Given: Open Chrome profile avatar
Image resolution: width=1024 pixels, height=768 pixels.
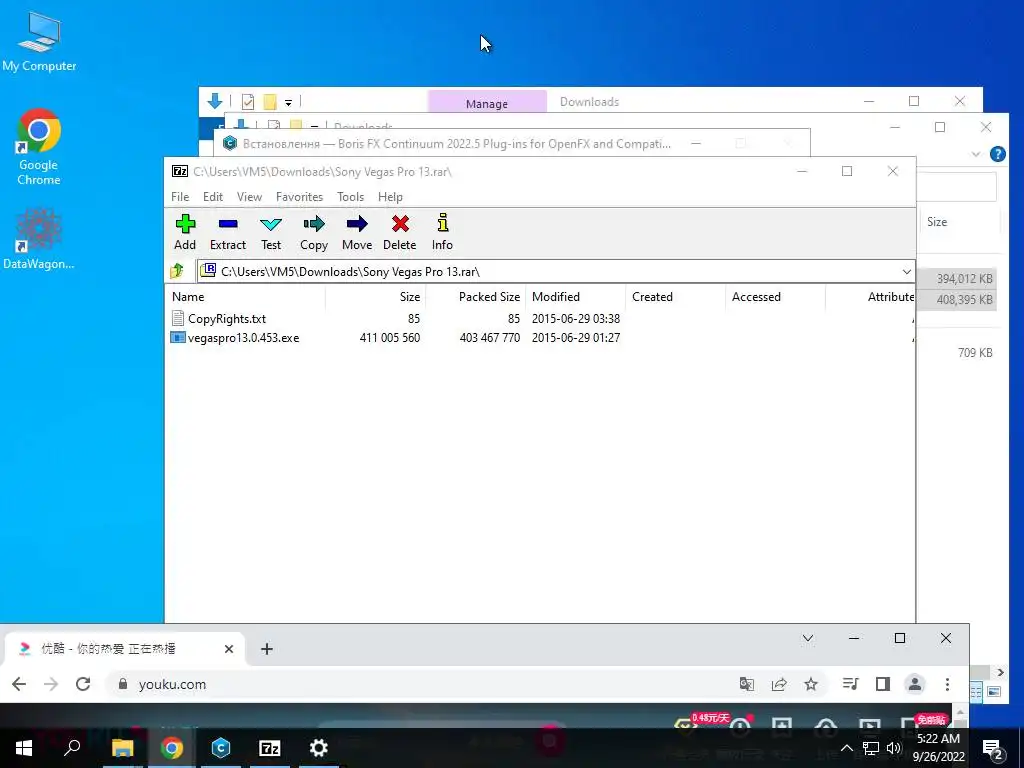Looking at the screenshot, I should pyautogui.click(x=915, y=684).
